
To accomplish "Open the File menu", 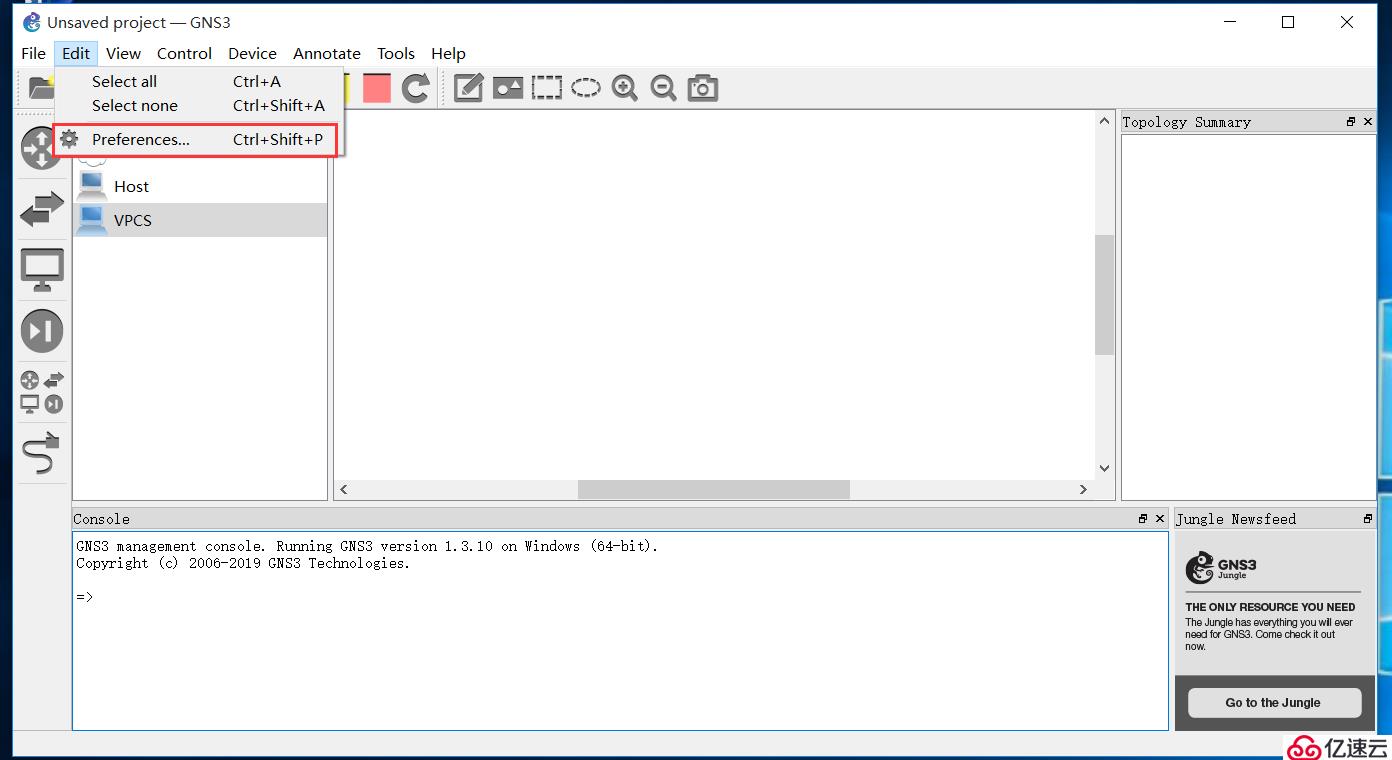I will point(33,53).
